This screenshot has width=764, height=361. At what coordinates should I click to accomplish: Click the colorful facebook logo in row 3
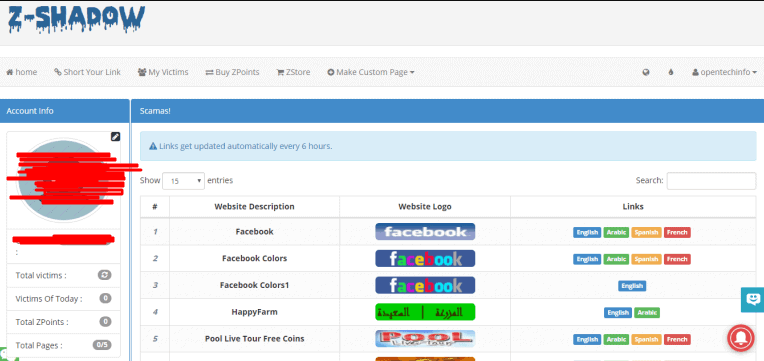click(x=425, y=285)
